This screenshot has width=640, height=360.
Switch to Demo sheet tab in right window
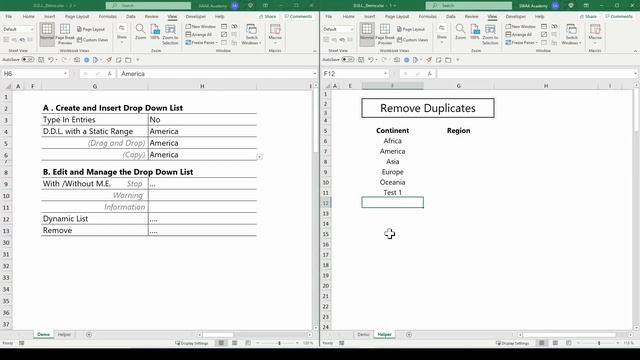(363, 335)
